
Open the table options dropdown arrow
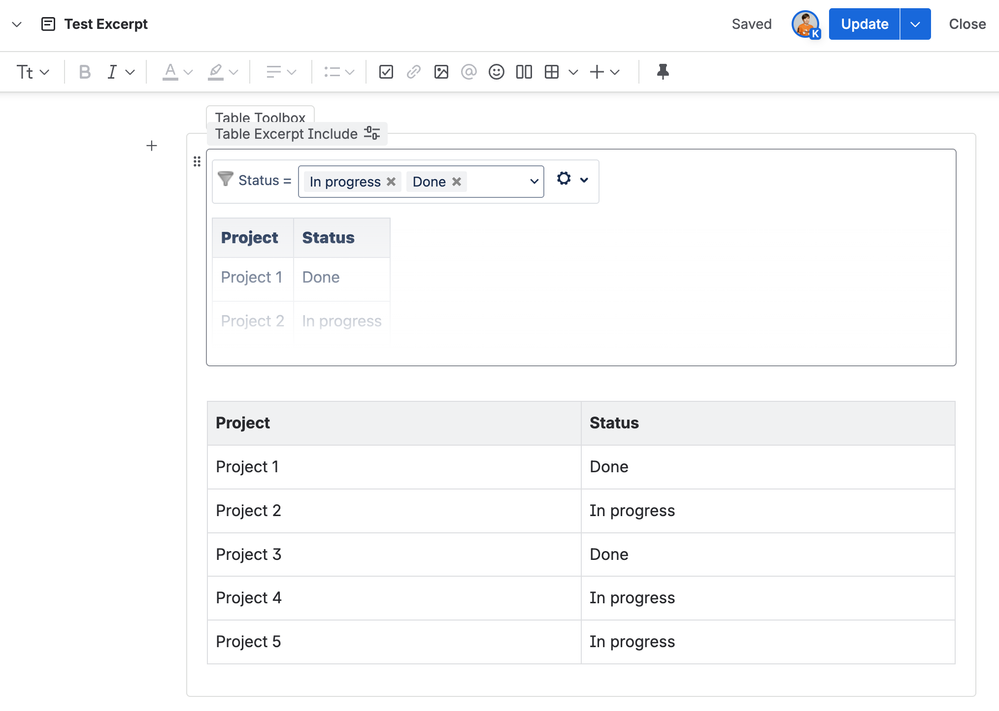pos(573,72)
